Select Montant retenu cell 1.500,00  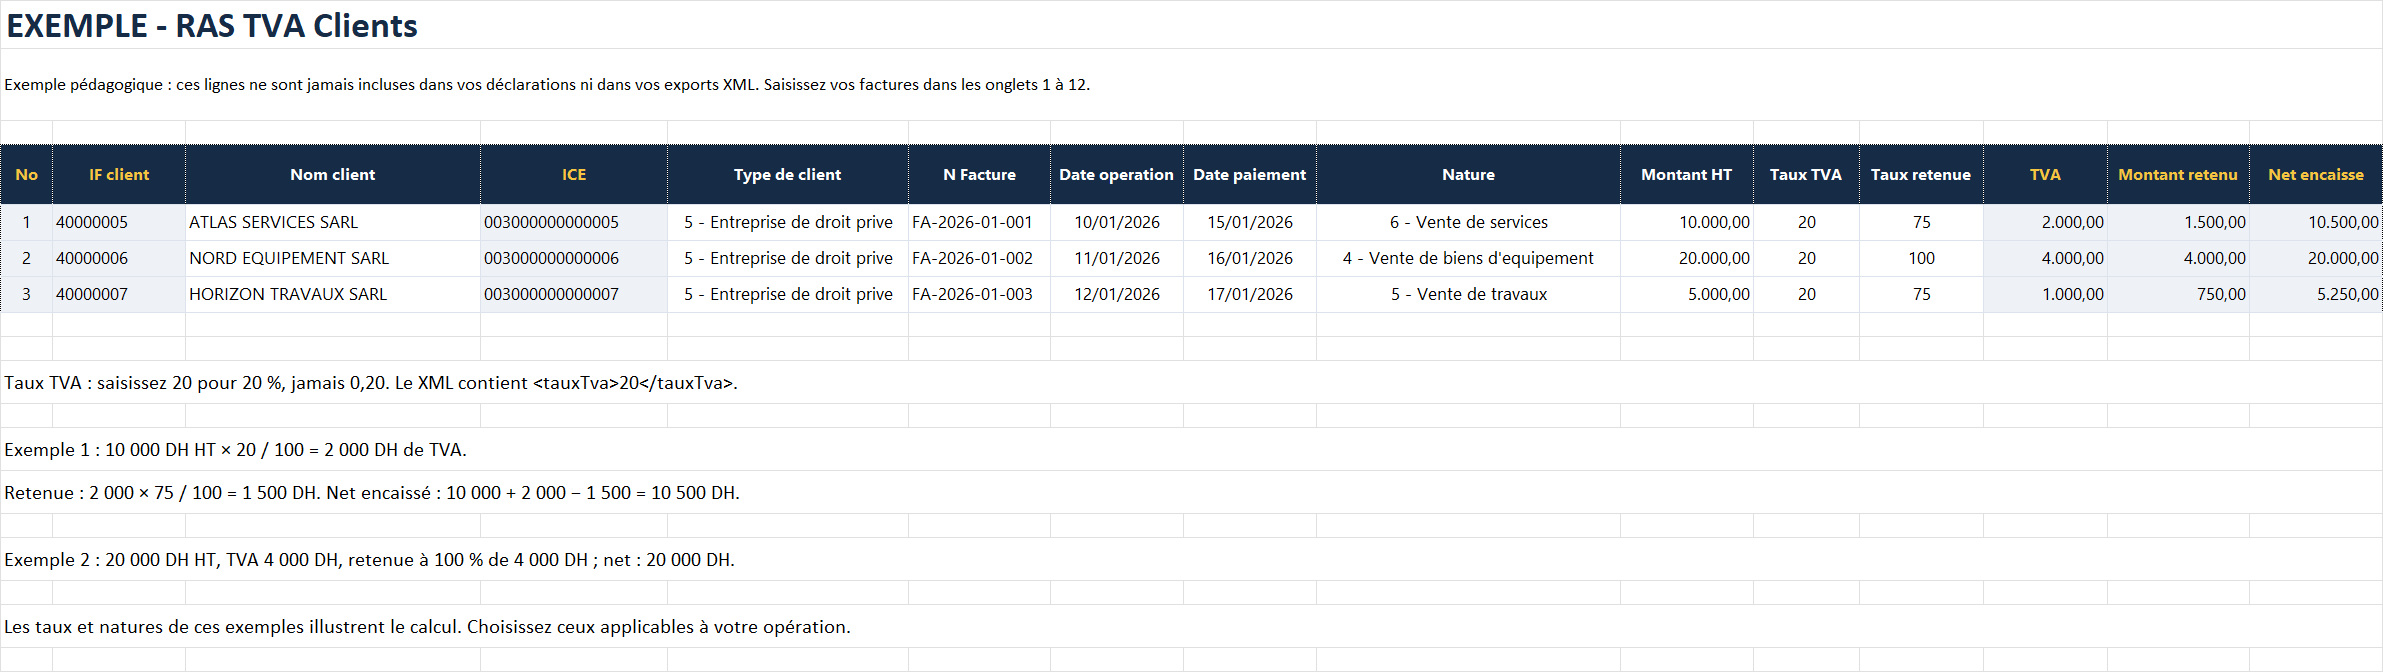pos(2178,222)
